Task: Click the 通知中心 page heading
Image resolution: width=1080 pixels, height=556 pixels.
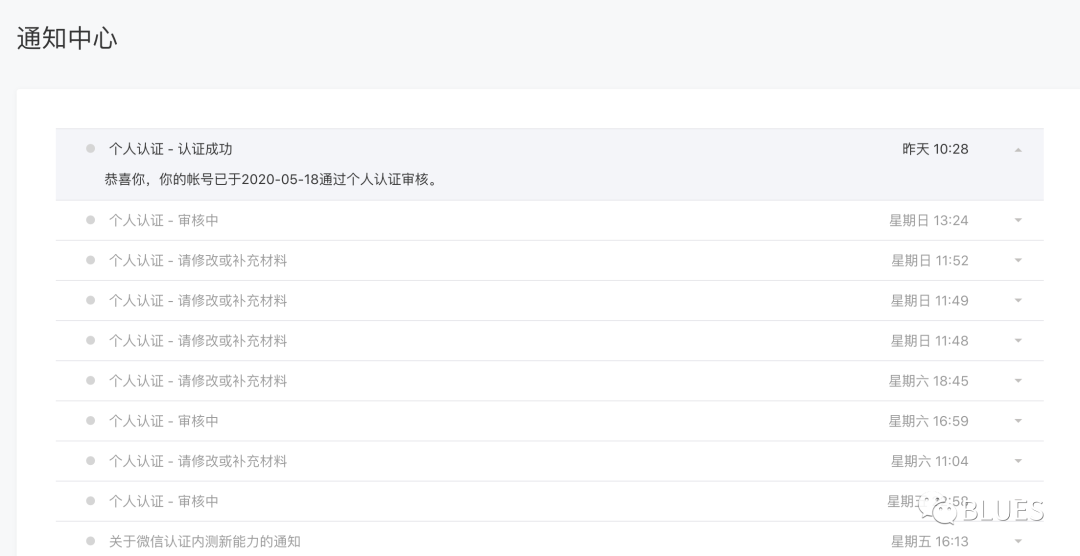Action: [x=67, y=39]
